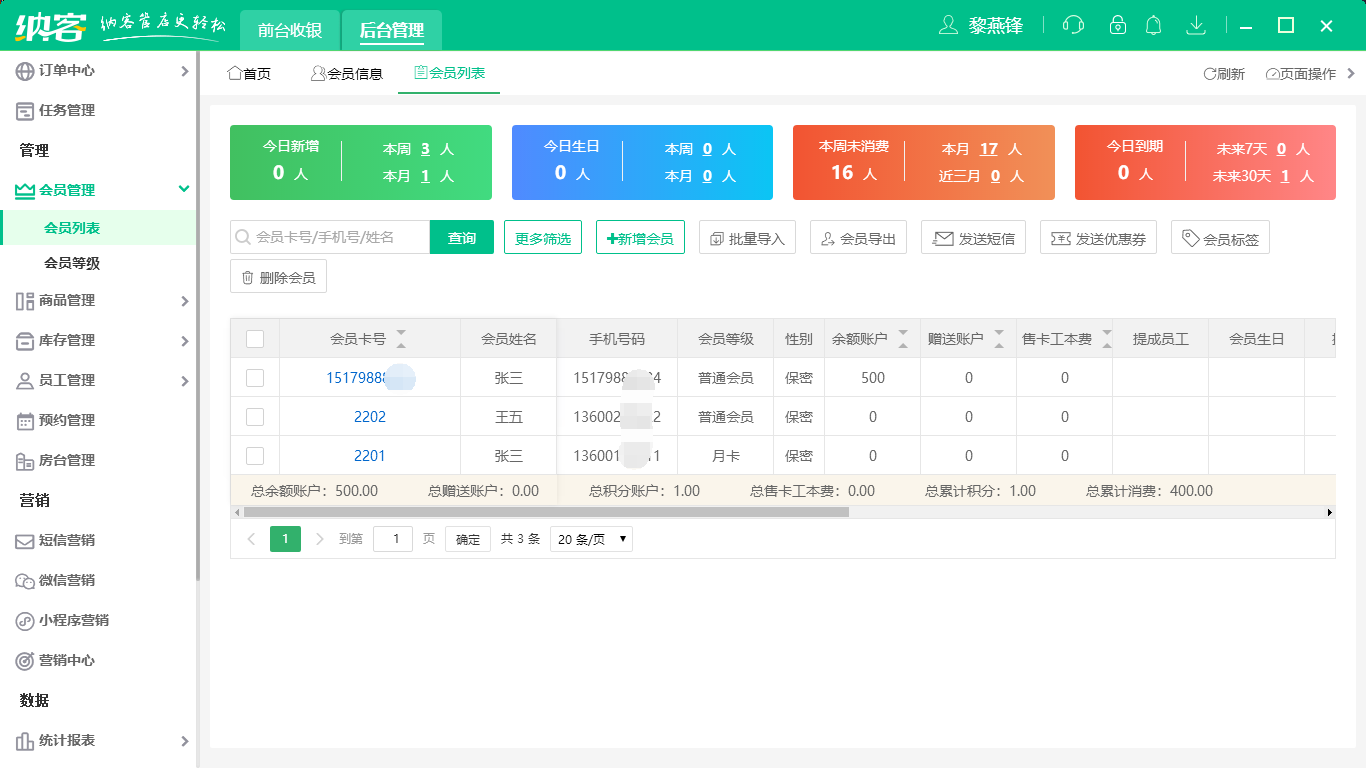The width and height of the screenshot is (1366, 768).
Task: Switch to the Member Info (会员信息) tab
Action: (346, 74)
